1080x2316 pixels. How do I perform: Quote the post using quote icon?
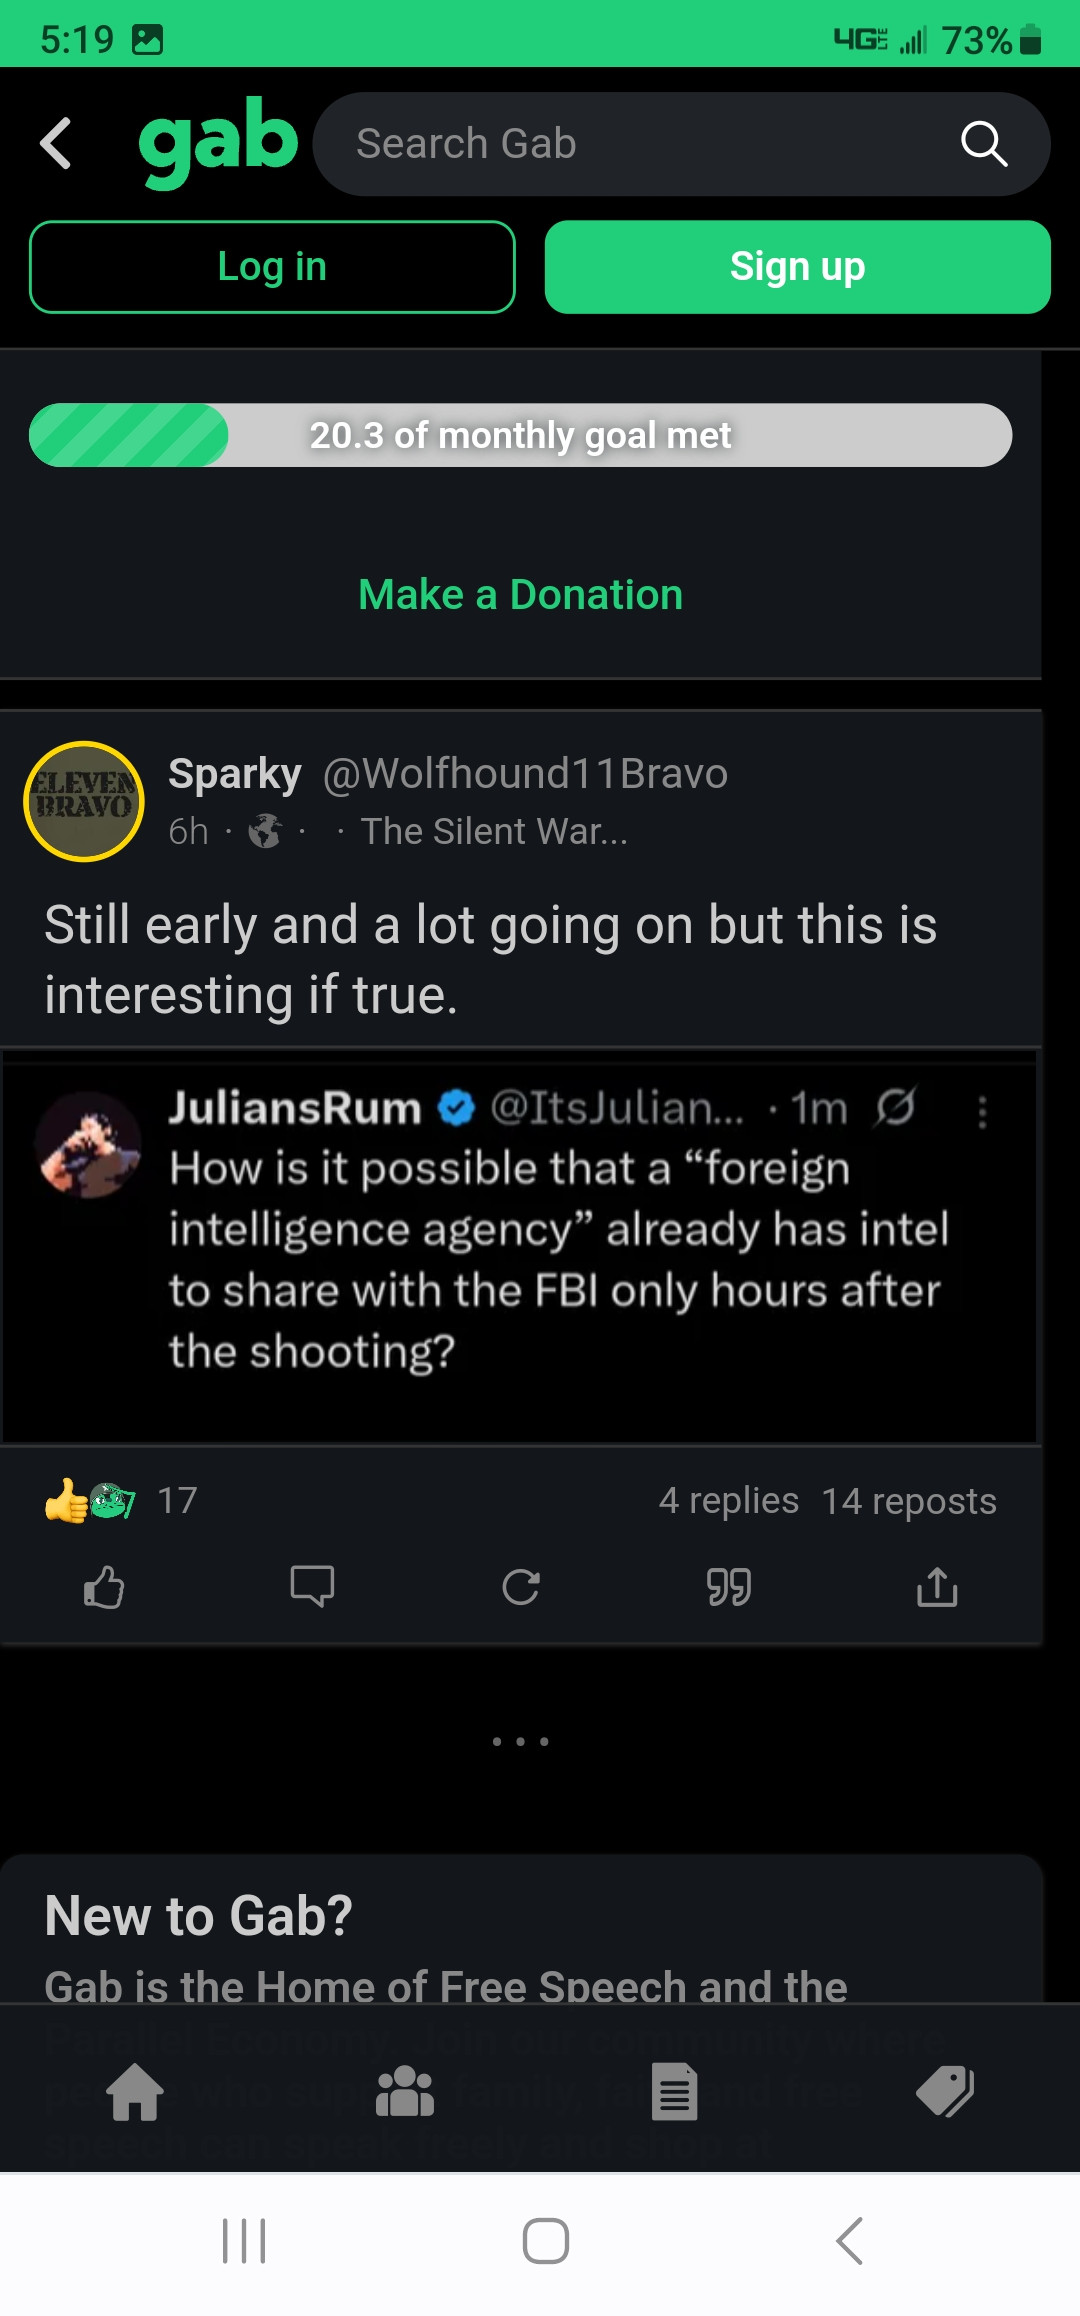(x=729, y=1587)
